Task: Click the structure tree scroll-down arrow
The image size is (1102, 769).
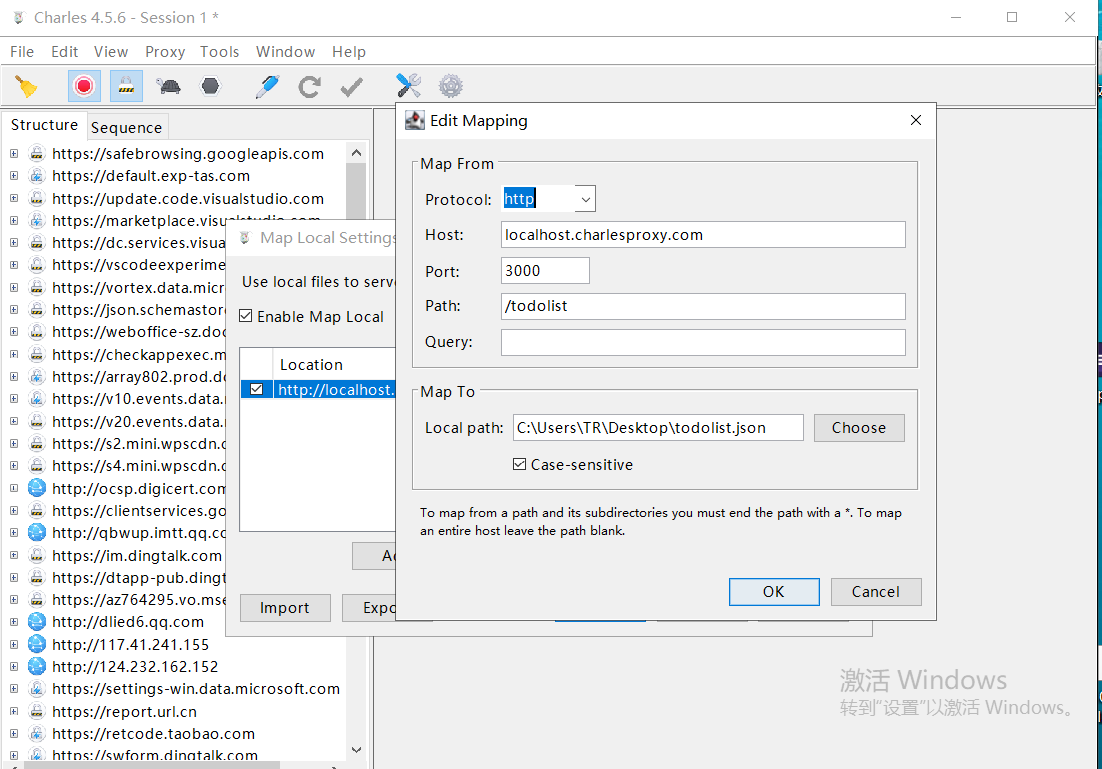Action: (356, 750)
